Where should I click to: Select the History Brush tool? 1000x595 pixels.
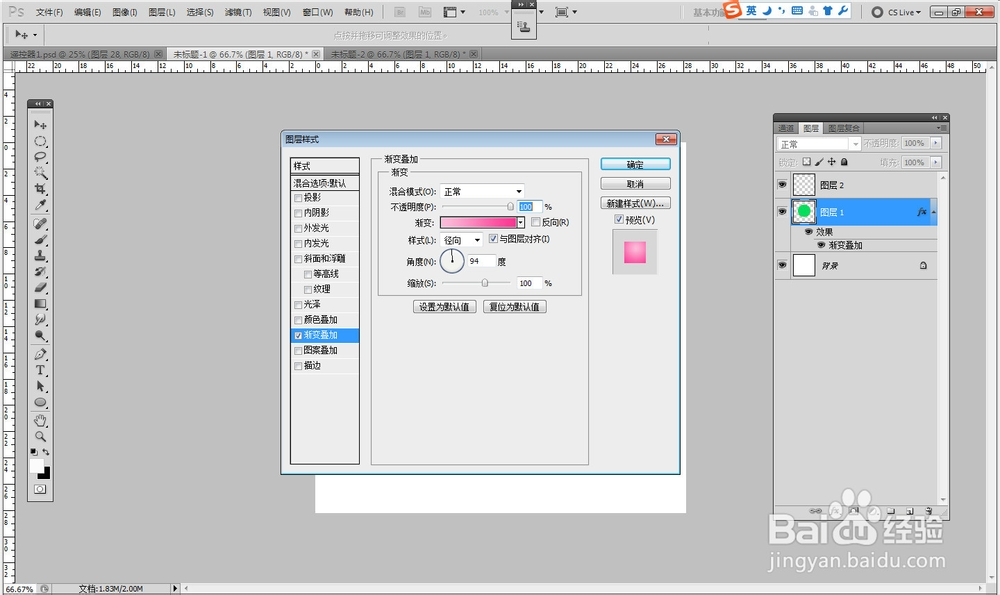pyautogui.click(x=40, y=272)
